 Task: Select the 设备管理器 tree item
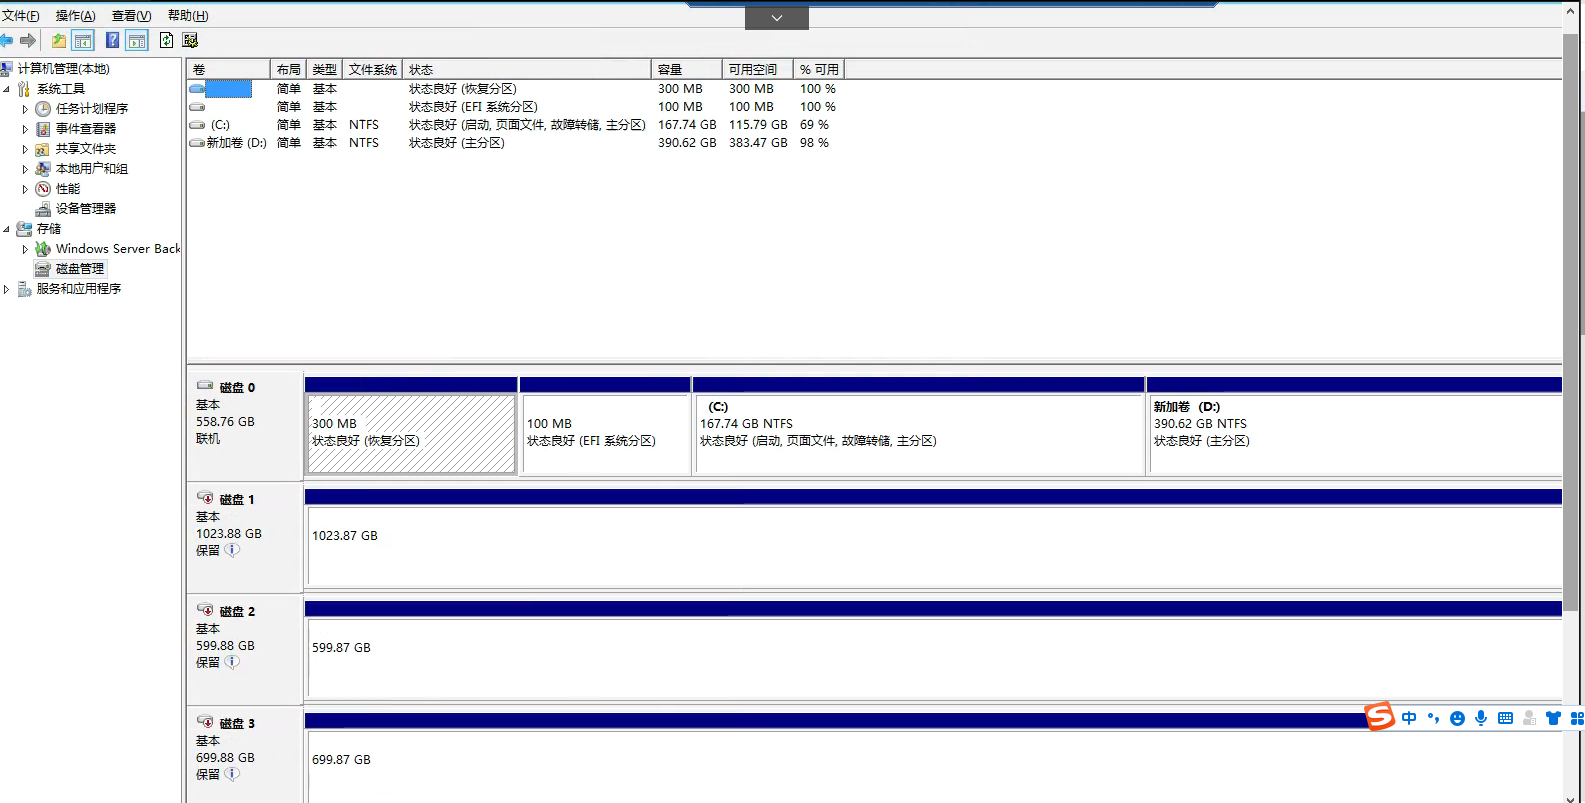[x=86, y=209]
